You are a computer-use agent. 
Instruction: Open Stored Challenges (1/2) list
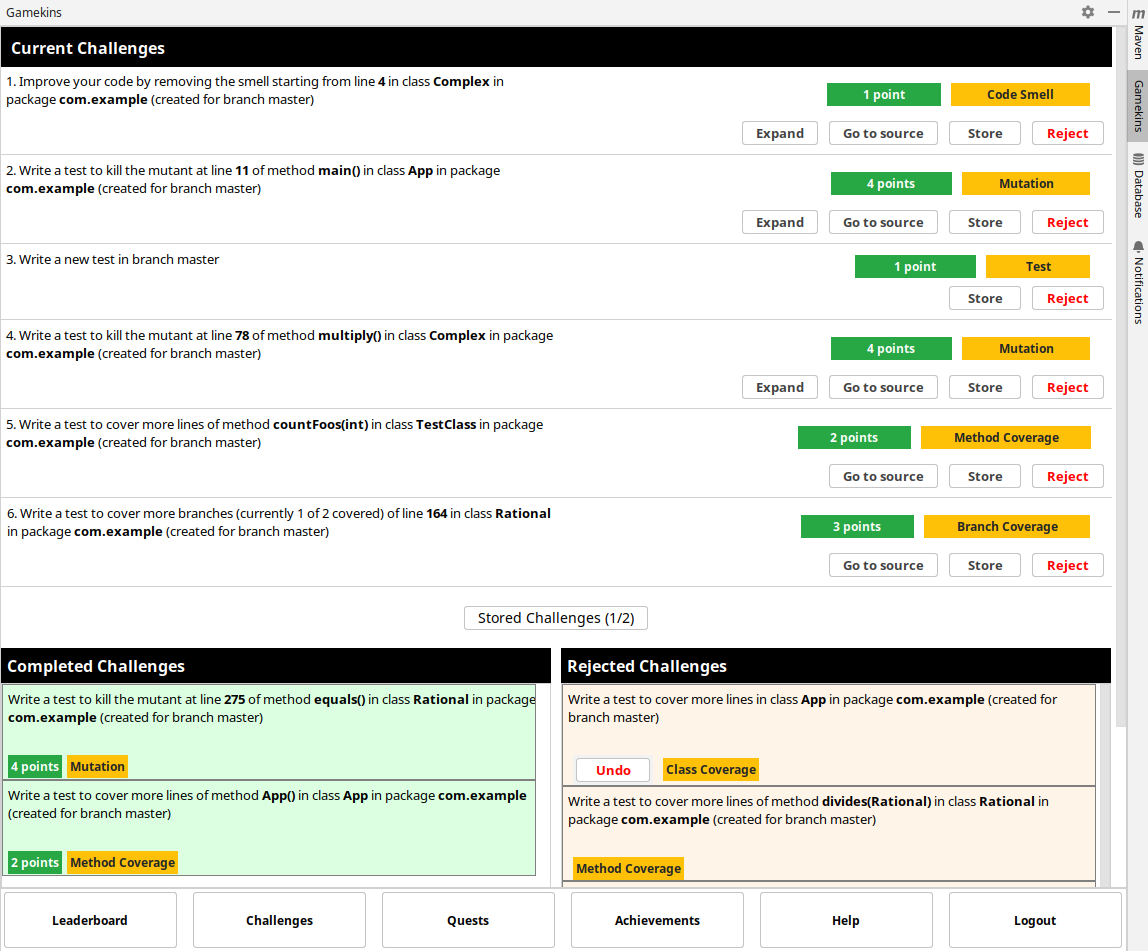(x=556, y=618)
